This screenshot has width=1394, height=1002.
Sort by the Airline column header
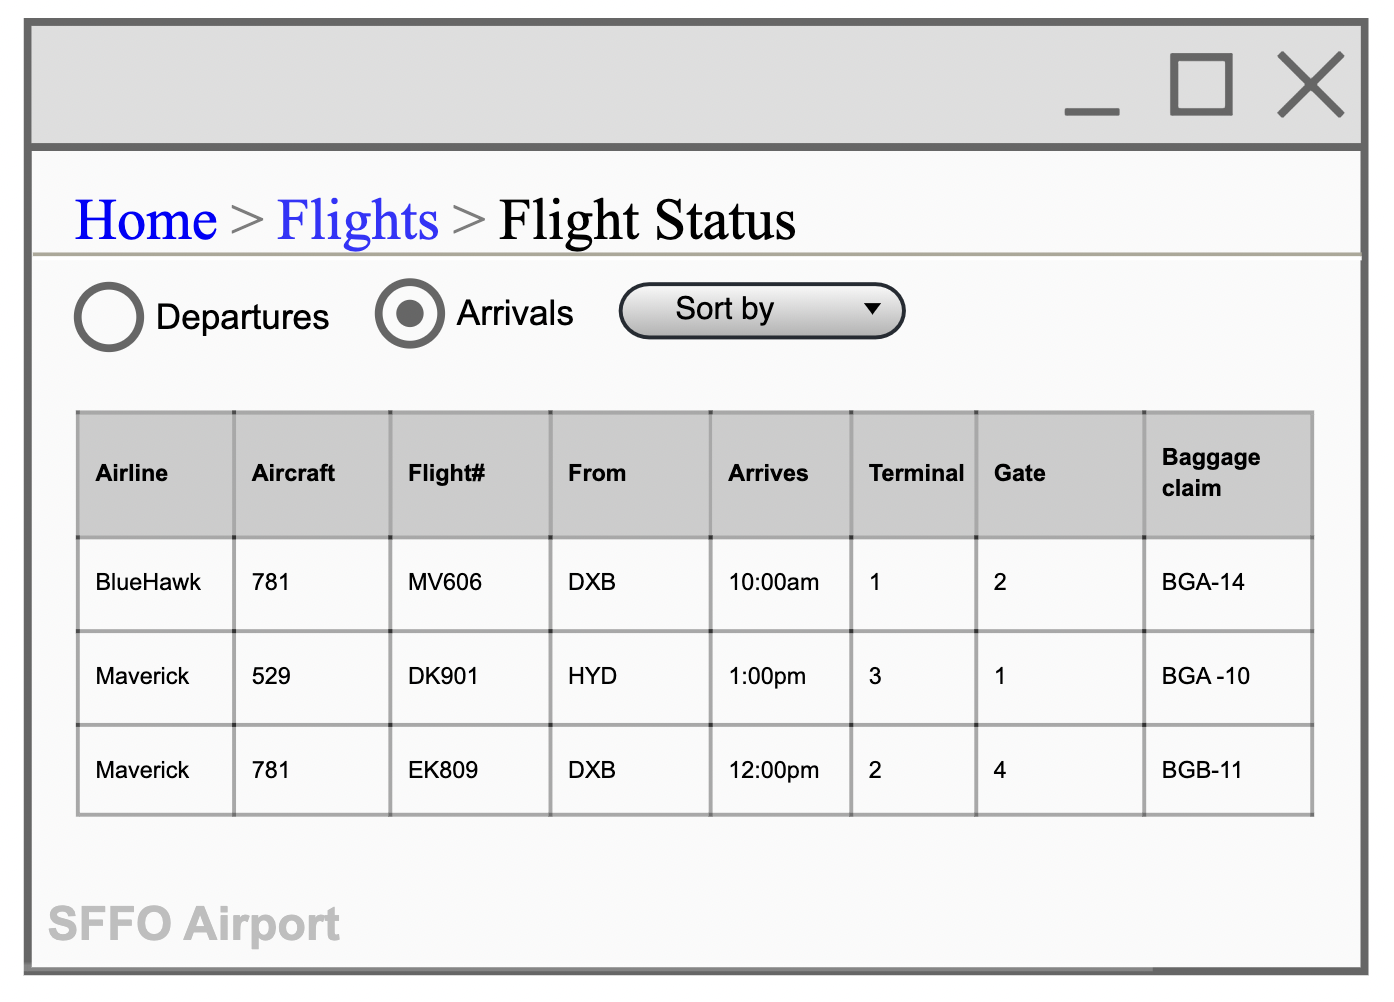click(131, 473)
